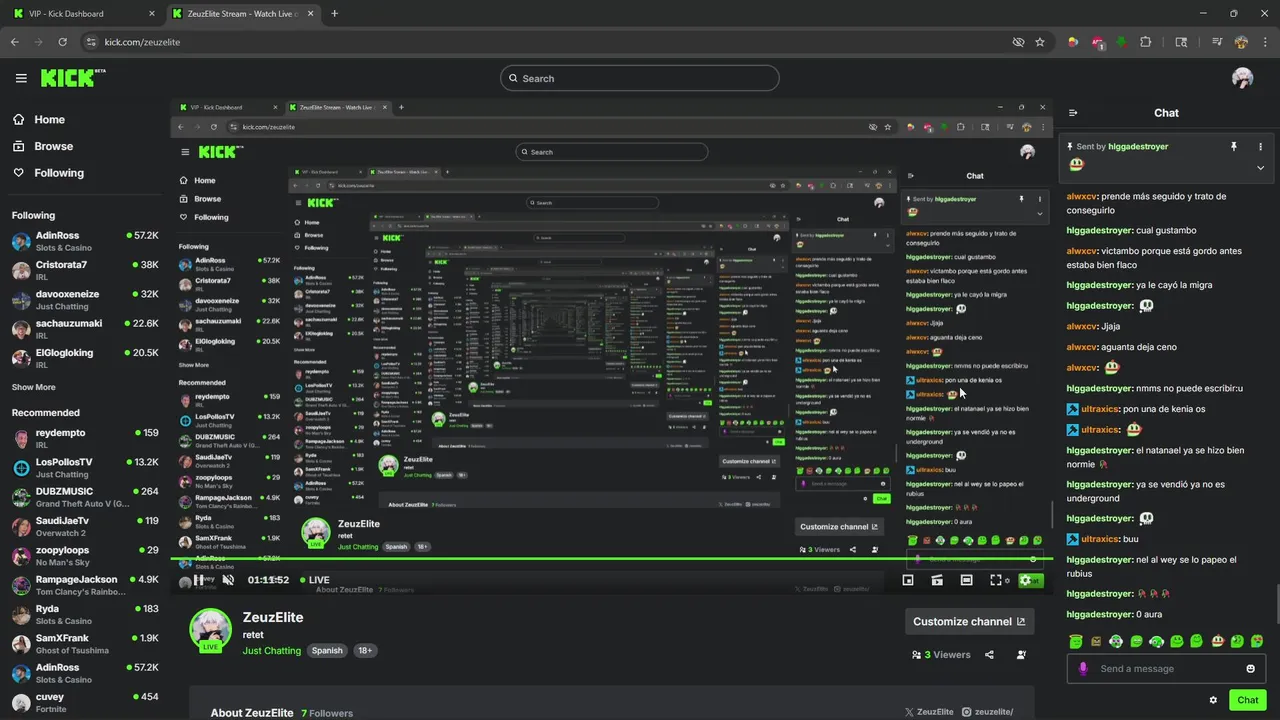Expand Show More under Following
Screen dimensions: 1280x720
pos(34,387)
